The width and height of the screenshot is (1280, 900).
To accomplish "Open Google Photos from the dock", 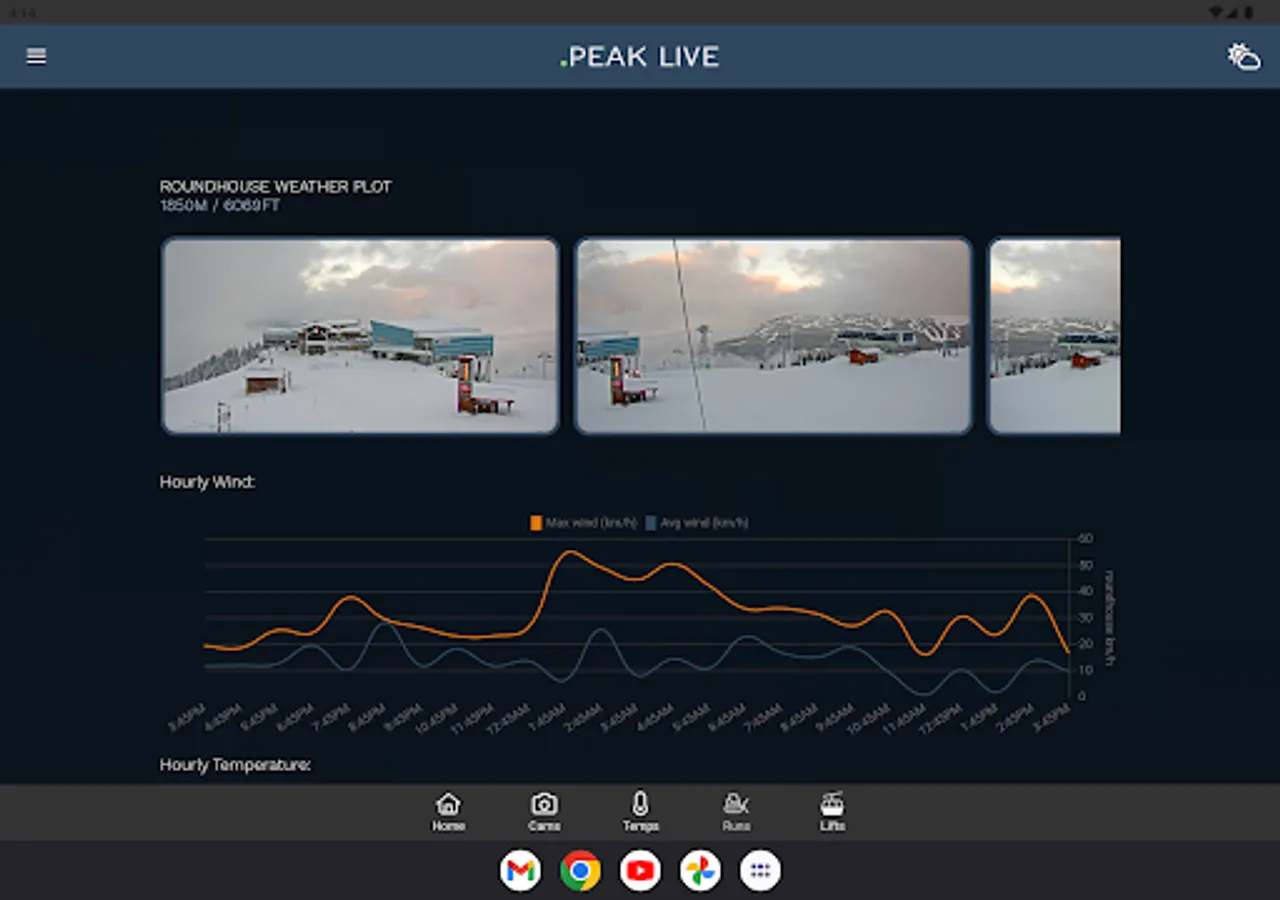I will pyautogui.click(x=700, y=871).
